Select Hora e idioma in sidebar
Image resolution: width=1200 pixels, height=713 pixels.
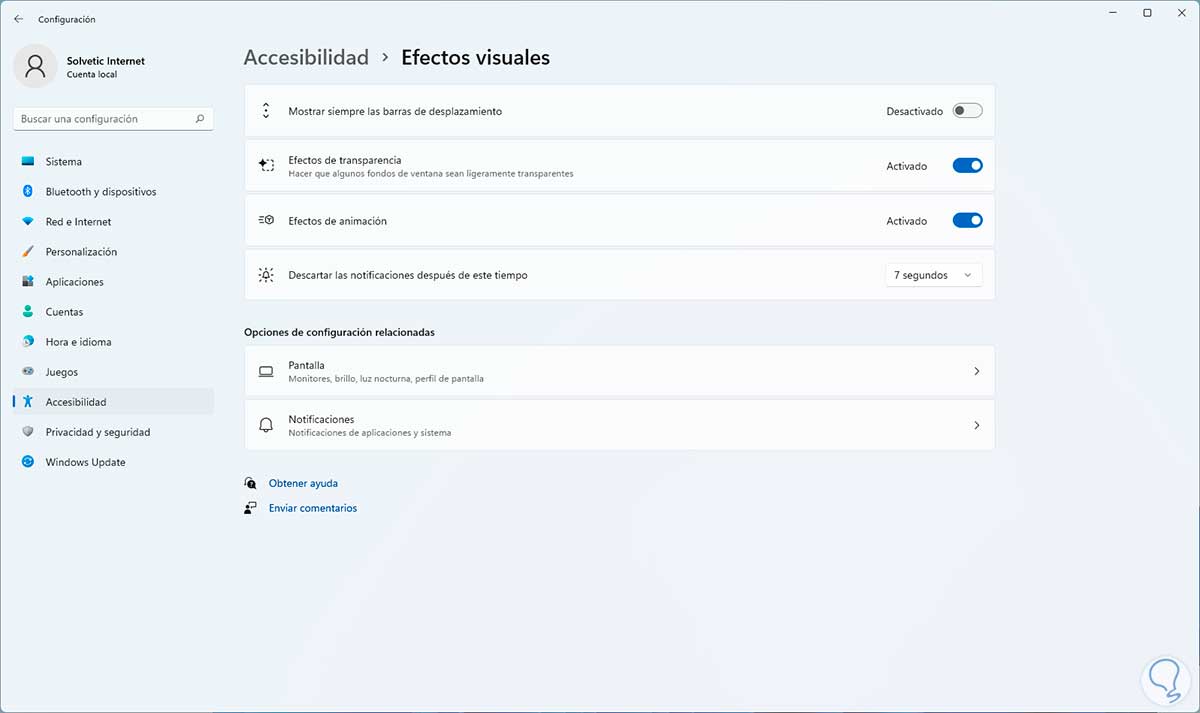click(78, 342)
